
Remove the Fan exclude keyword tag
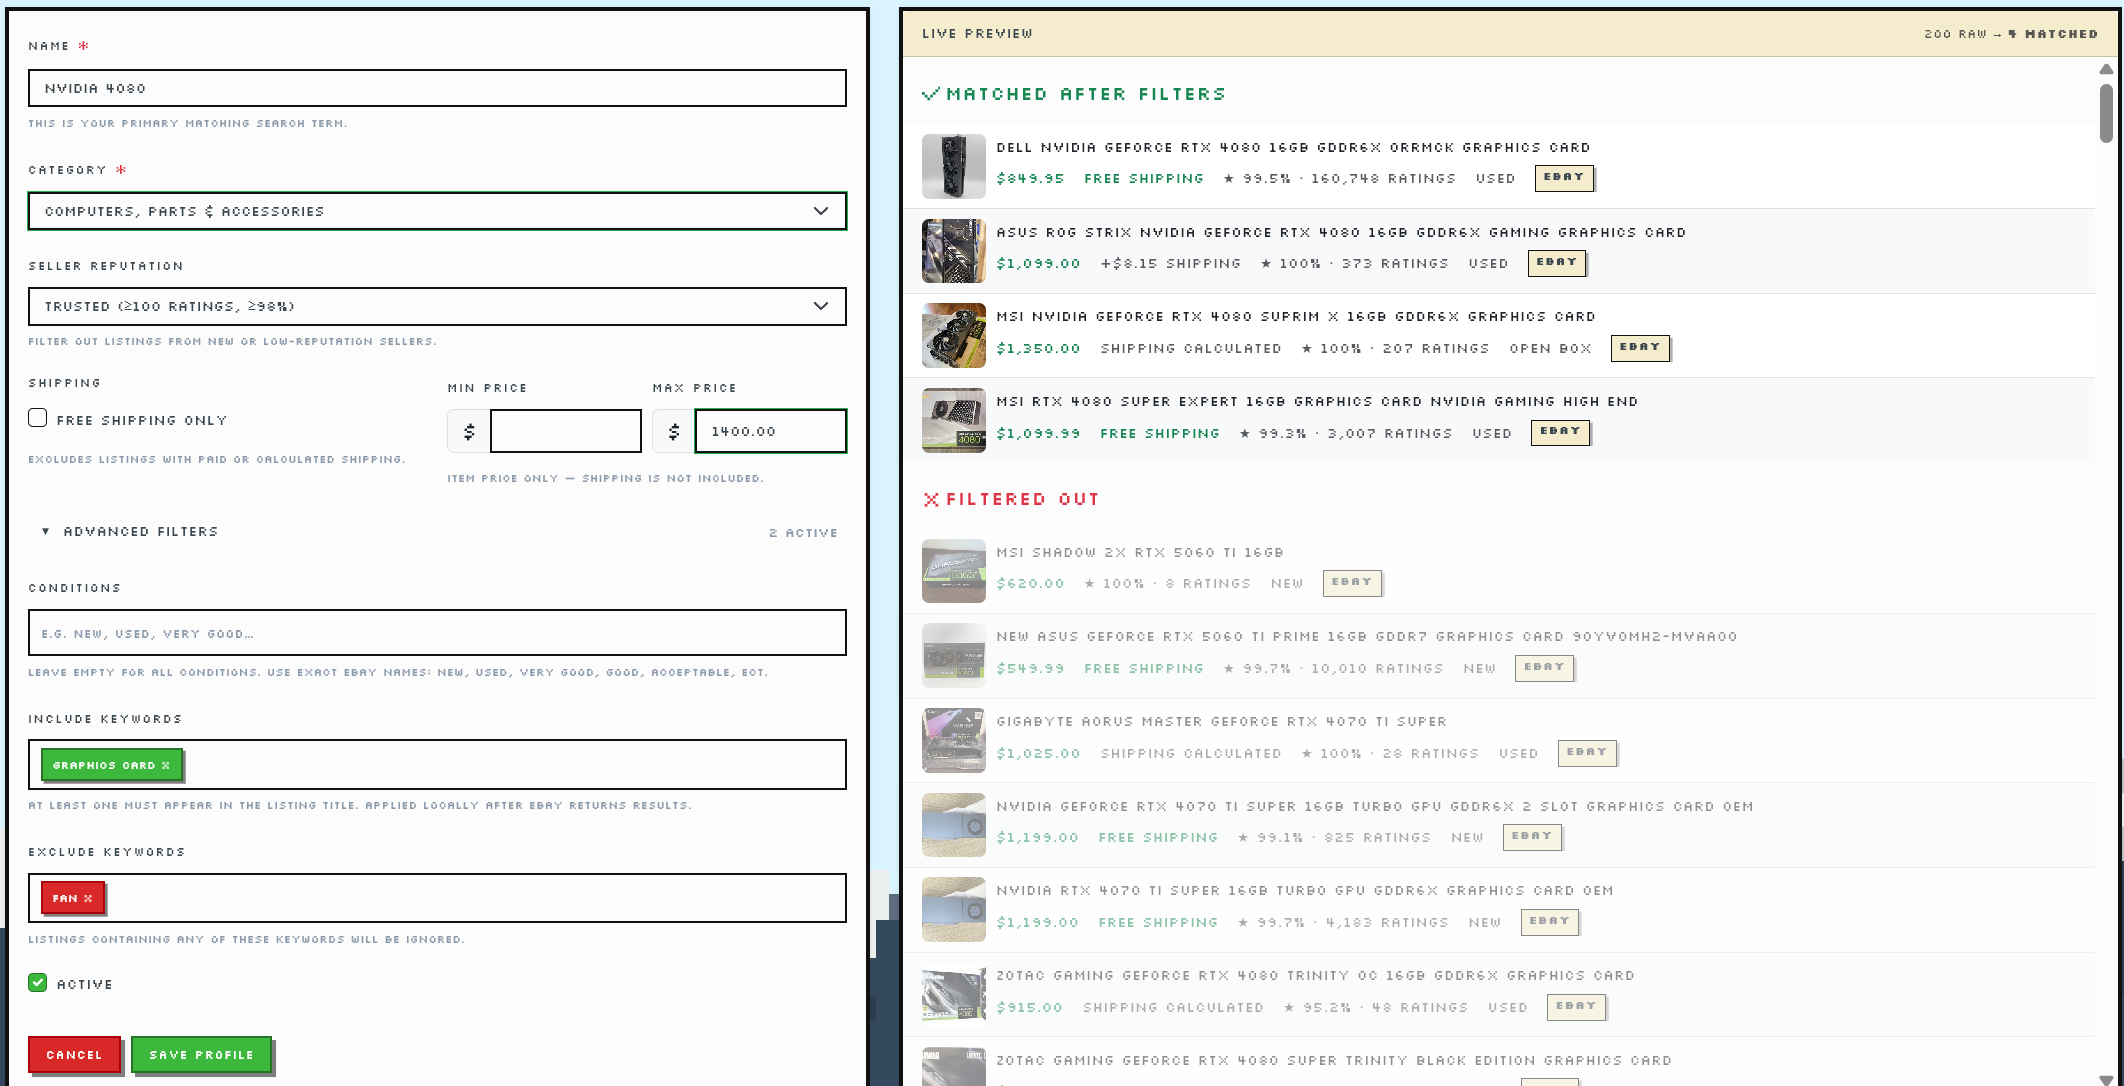pyautogui.click(x=88, y=898)
